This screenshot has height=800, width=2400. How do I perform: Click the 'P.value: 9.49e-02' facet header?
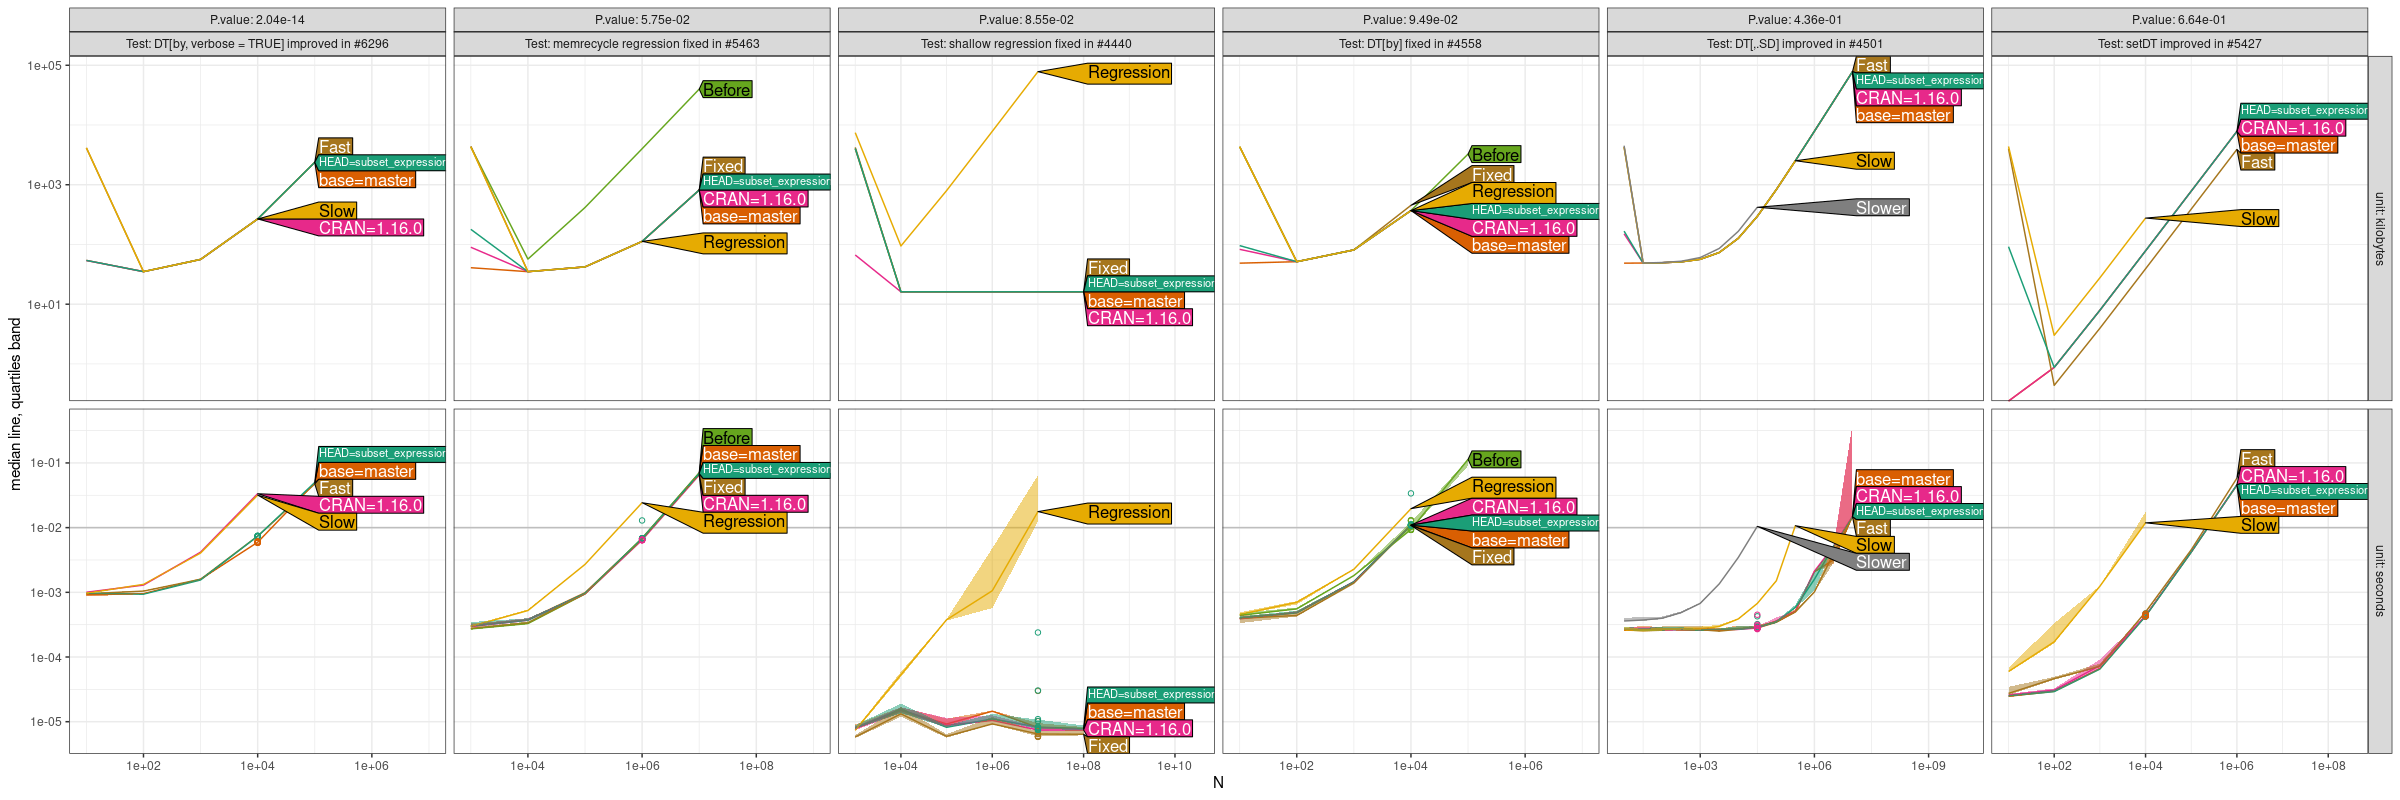point(1410,20)
